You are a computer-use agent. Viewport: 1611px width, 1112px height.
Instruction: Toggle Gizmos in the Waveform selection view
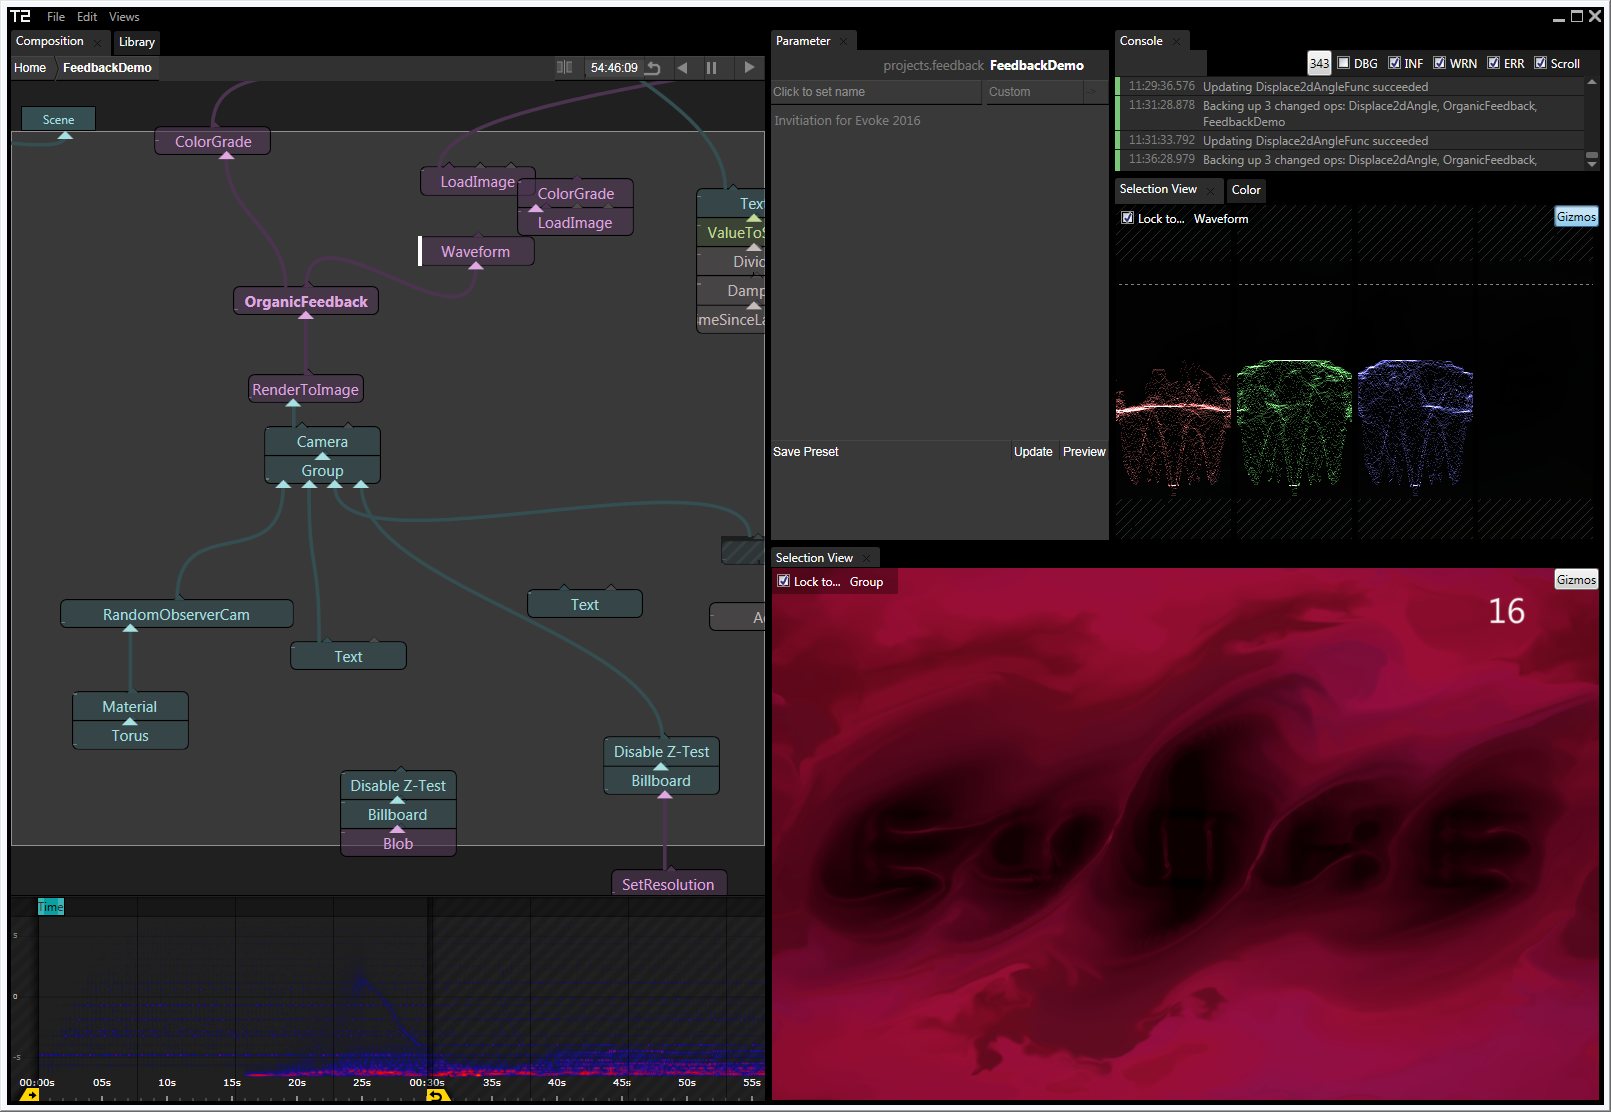click(1576, 217)
